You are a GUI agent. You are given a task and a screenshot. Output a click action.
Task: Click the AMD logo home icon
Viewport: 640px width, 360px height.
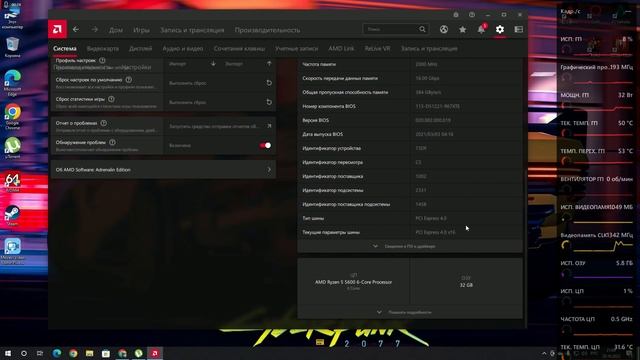click(x=57, y=29)
